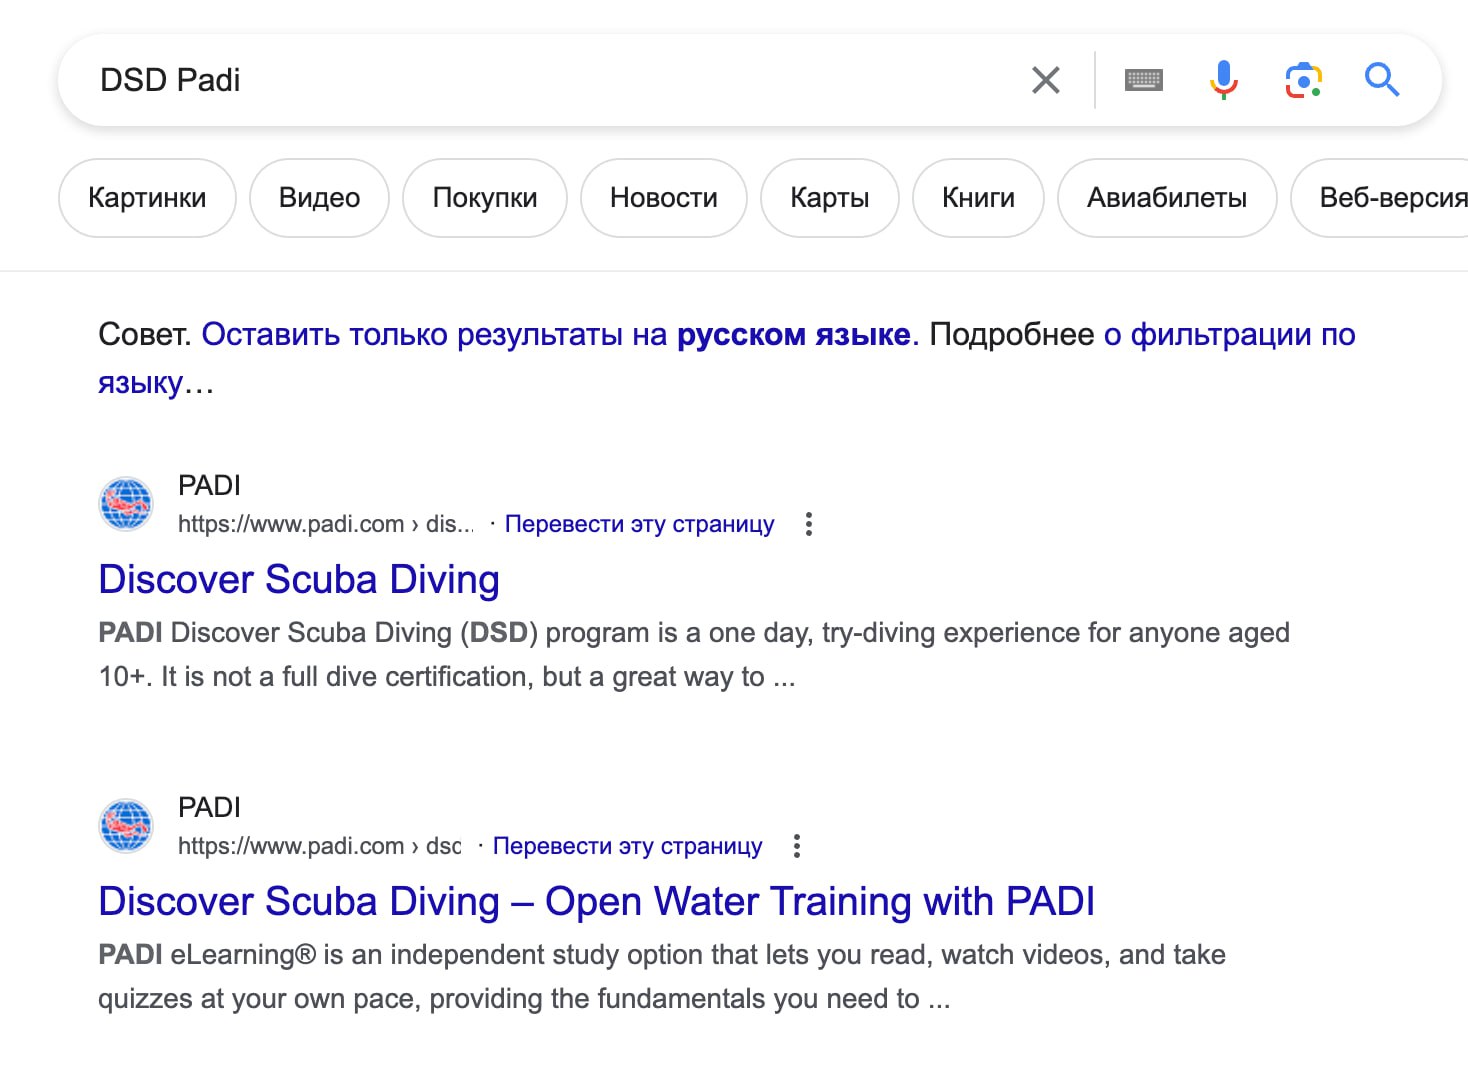Select the Книги filter chip
Image resolution: width=1468 pixels, height=1084 pixels.
(978, 198)
